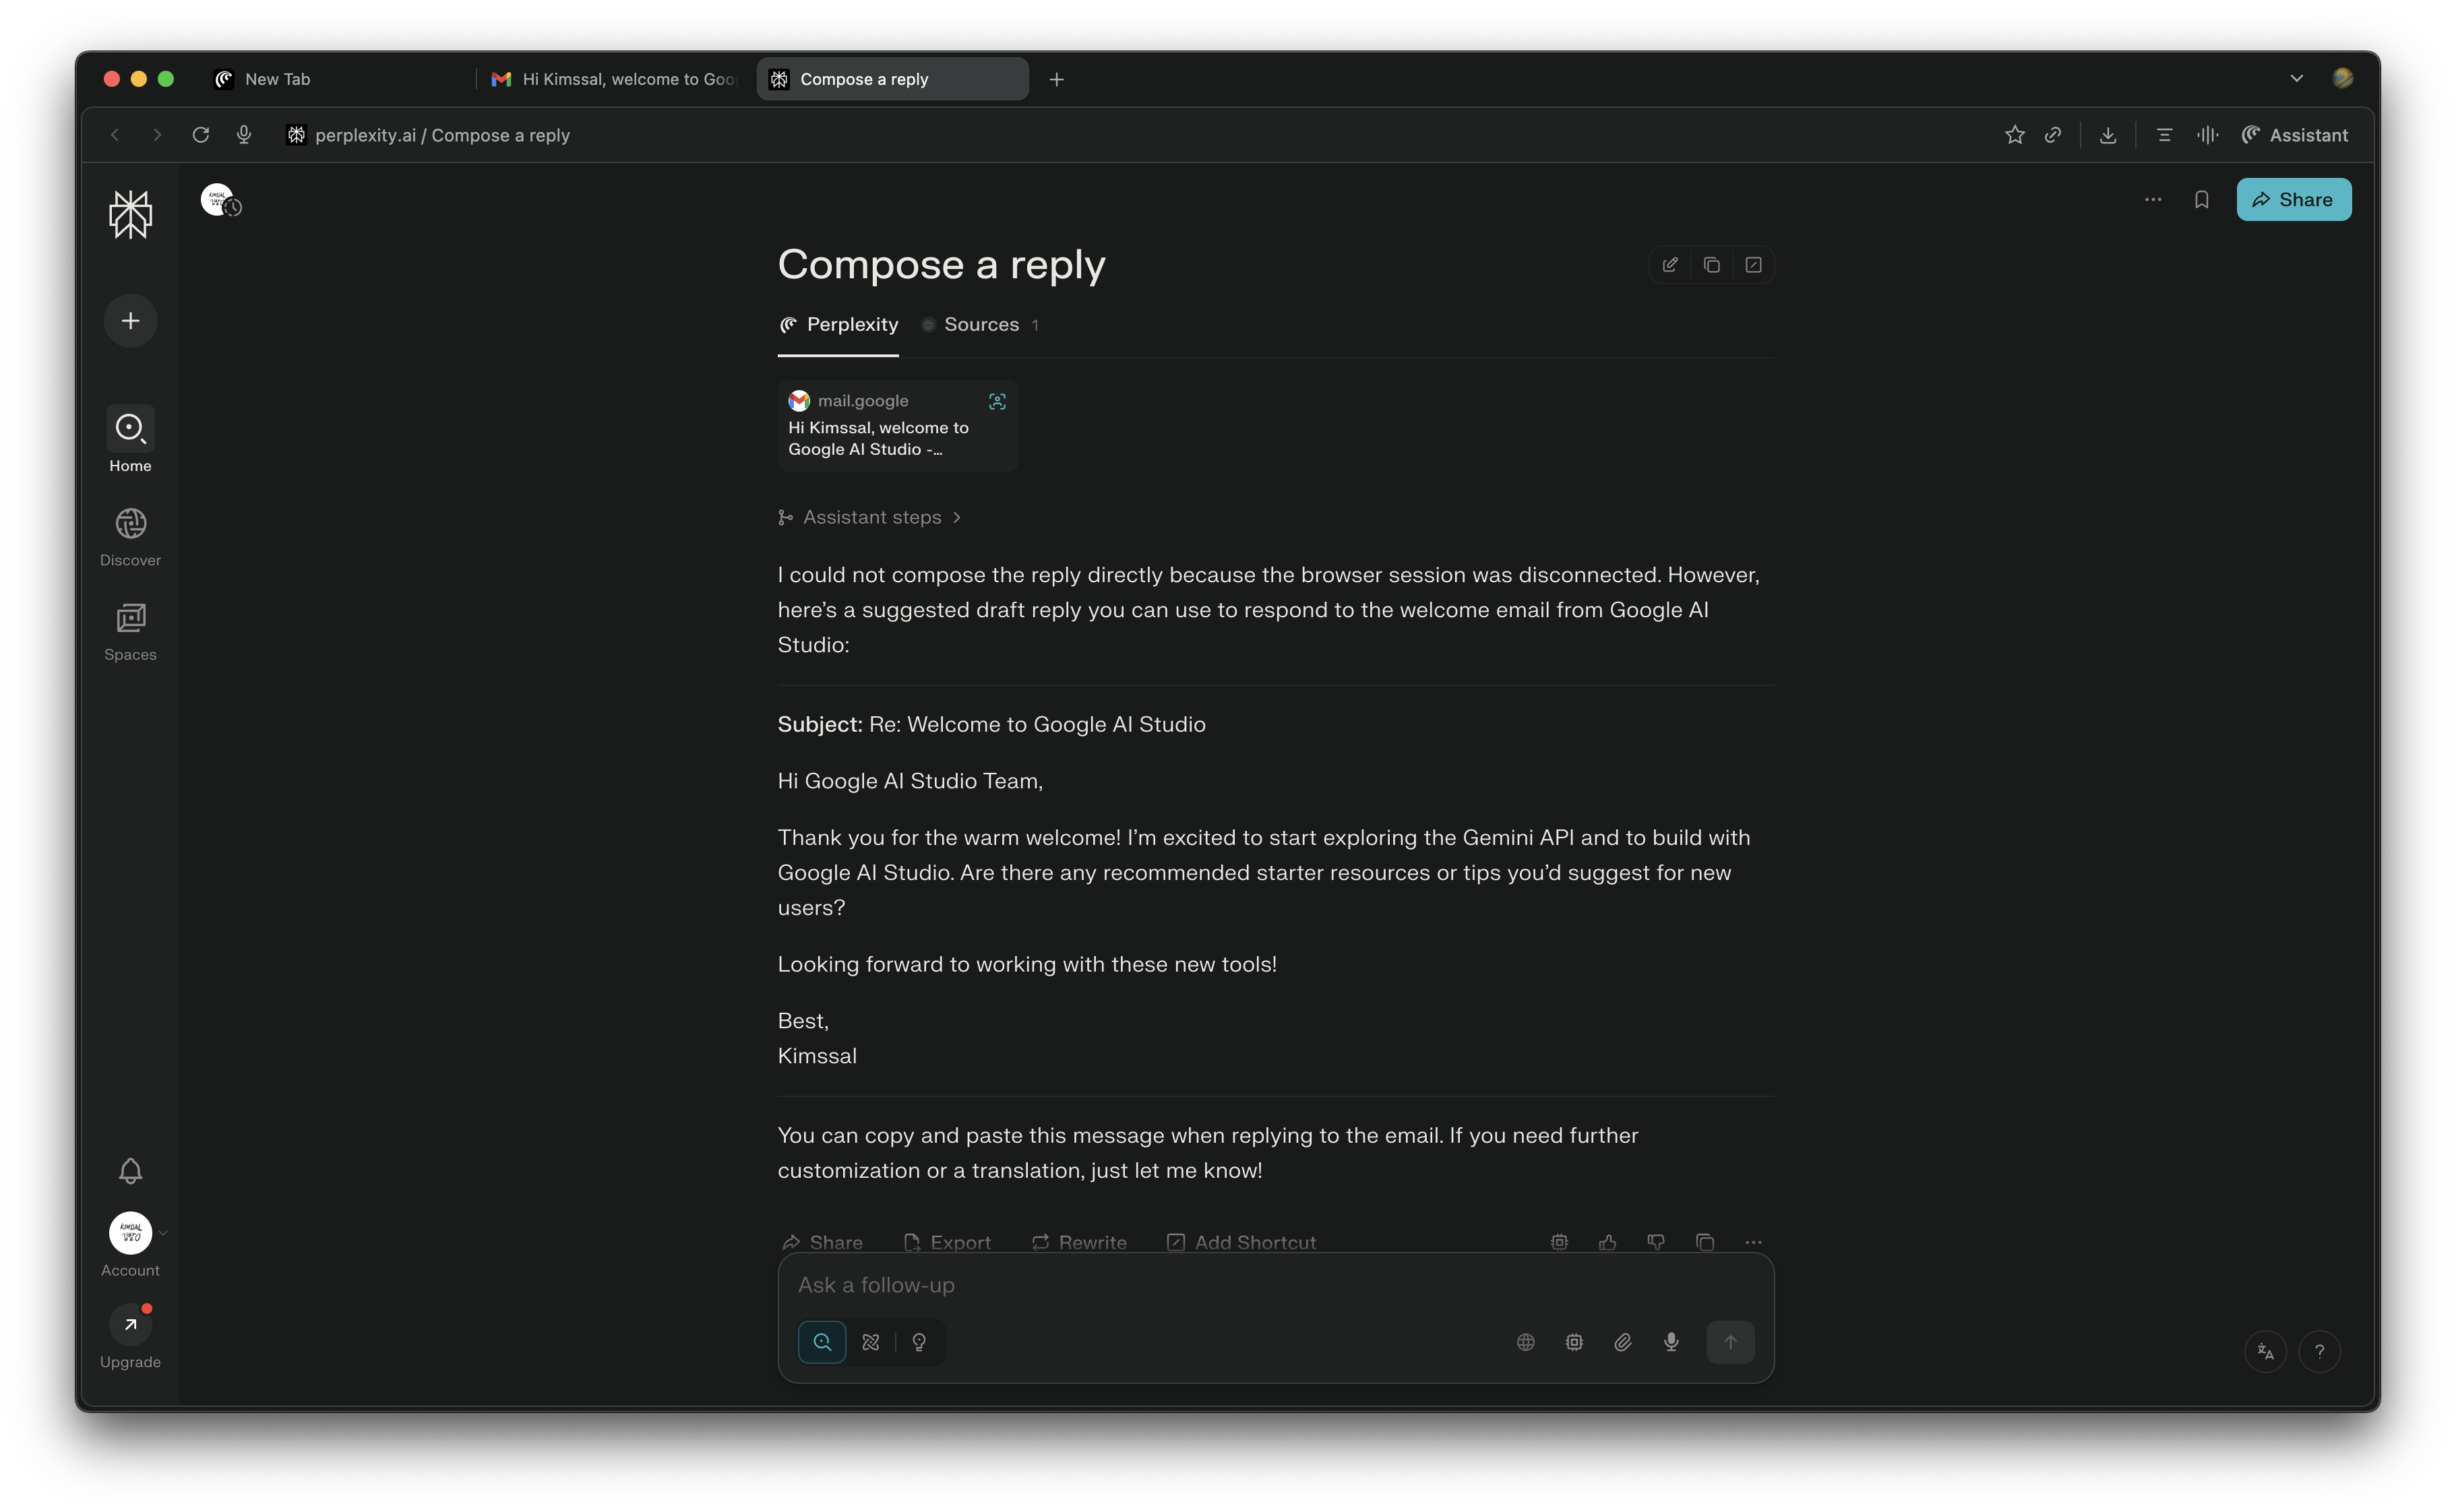The width and height of the screenshot is (2456, 1512).
Task: Open the notifications bell
Action: [130, 1170]
